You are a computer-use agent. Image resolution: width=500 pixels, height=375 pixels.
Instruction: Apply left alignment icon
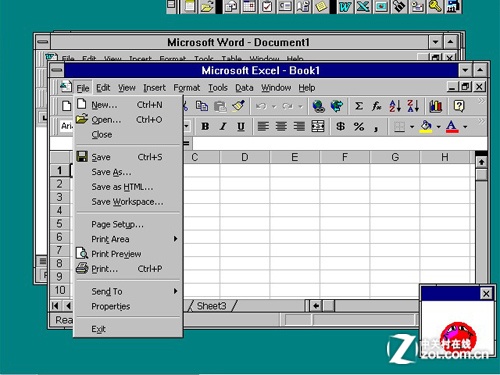pyautogui.click(x=263, y=126)
